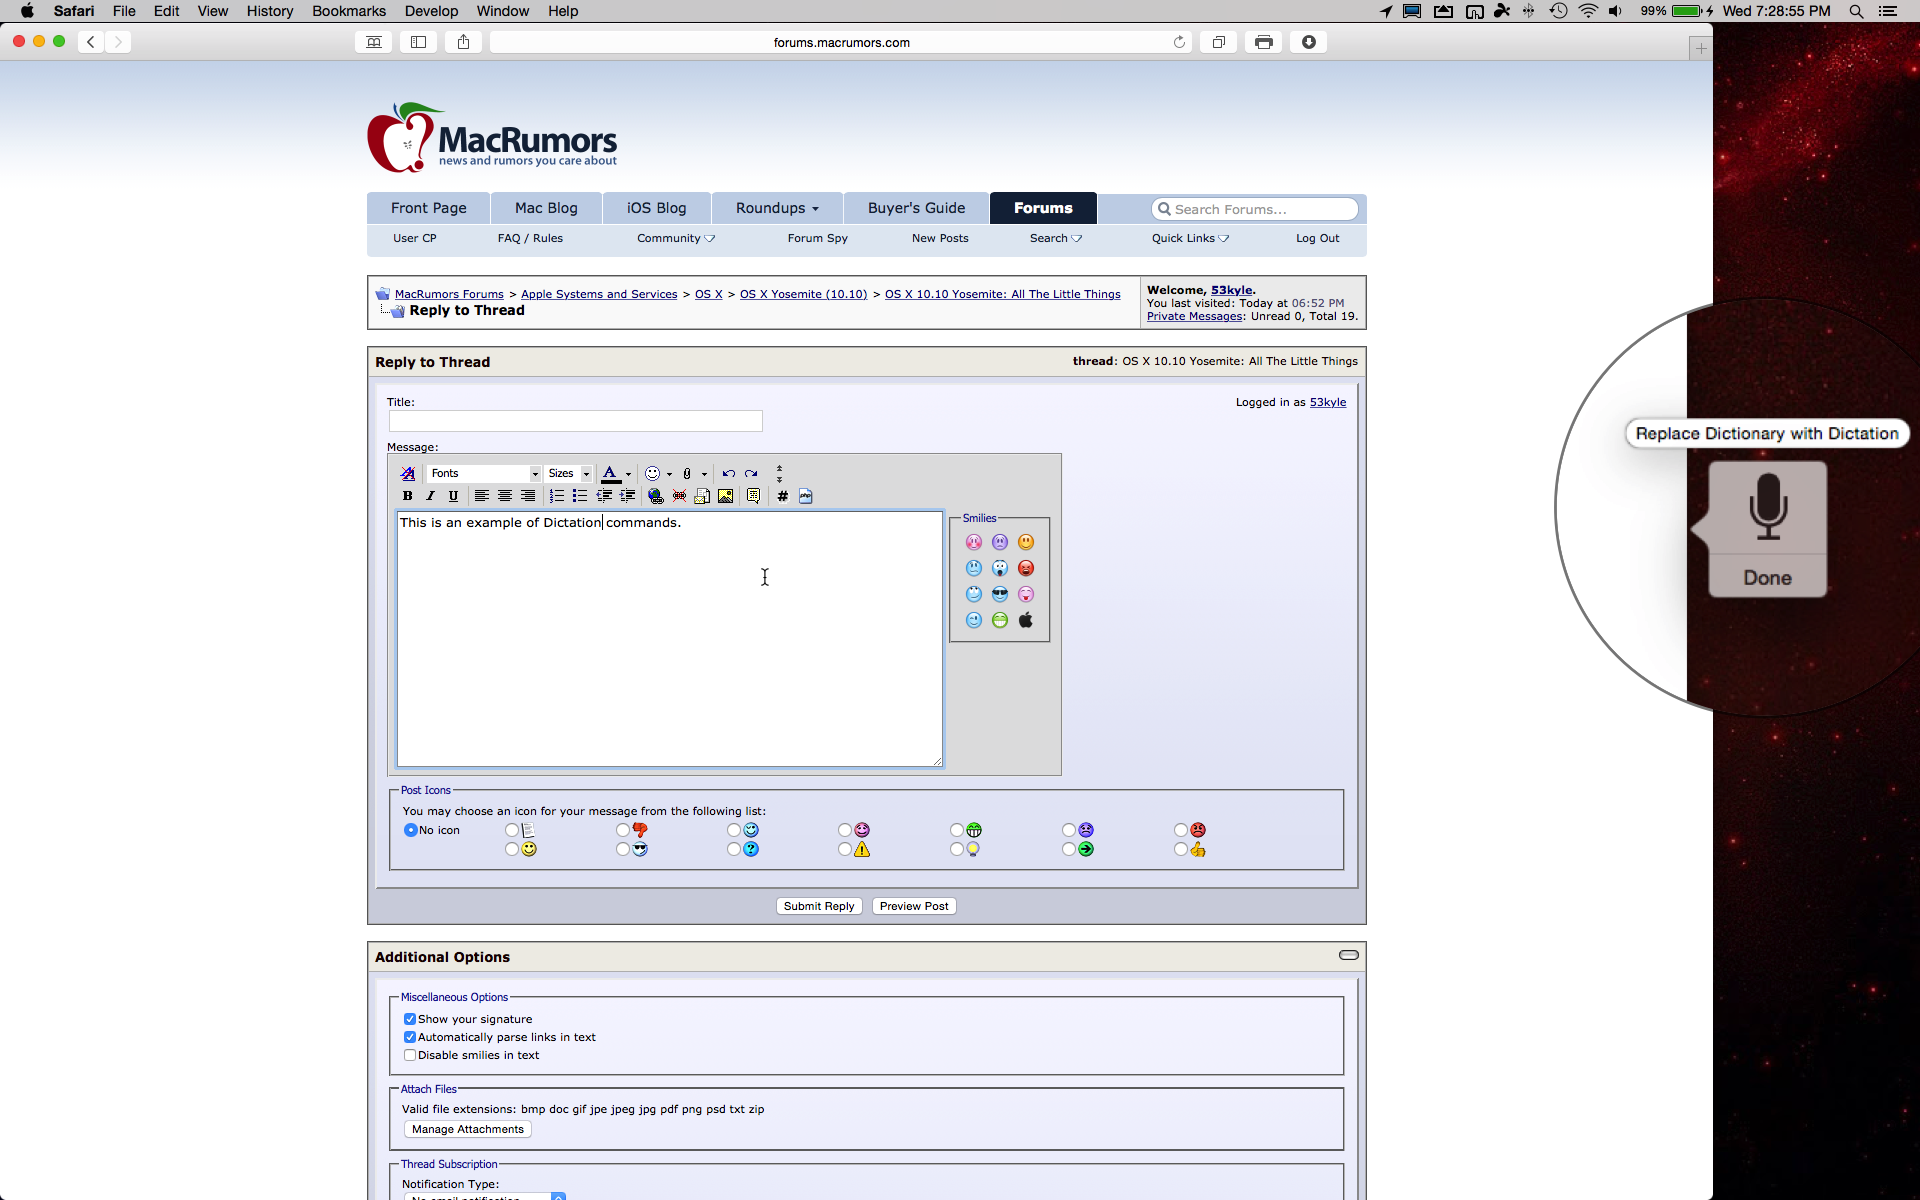Open the Private Messages link
This screenshot has height=1200, width=1920.
click(x=1194, y=316)
